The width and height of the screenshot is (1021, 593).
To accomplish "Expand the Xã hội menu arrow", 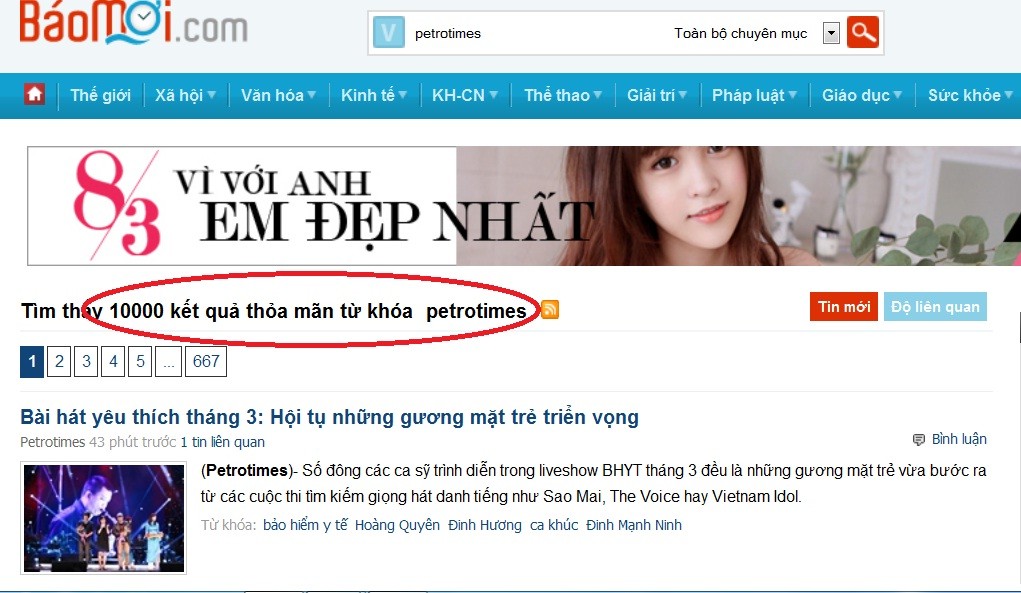I will [x=212, y=95].
